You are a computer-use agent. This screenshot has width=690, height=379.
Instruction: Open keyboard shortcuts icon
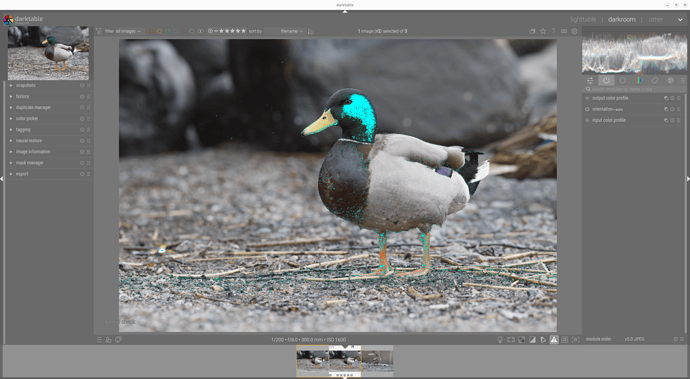[564, 31]
